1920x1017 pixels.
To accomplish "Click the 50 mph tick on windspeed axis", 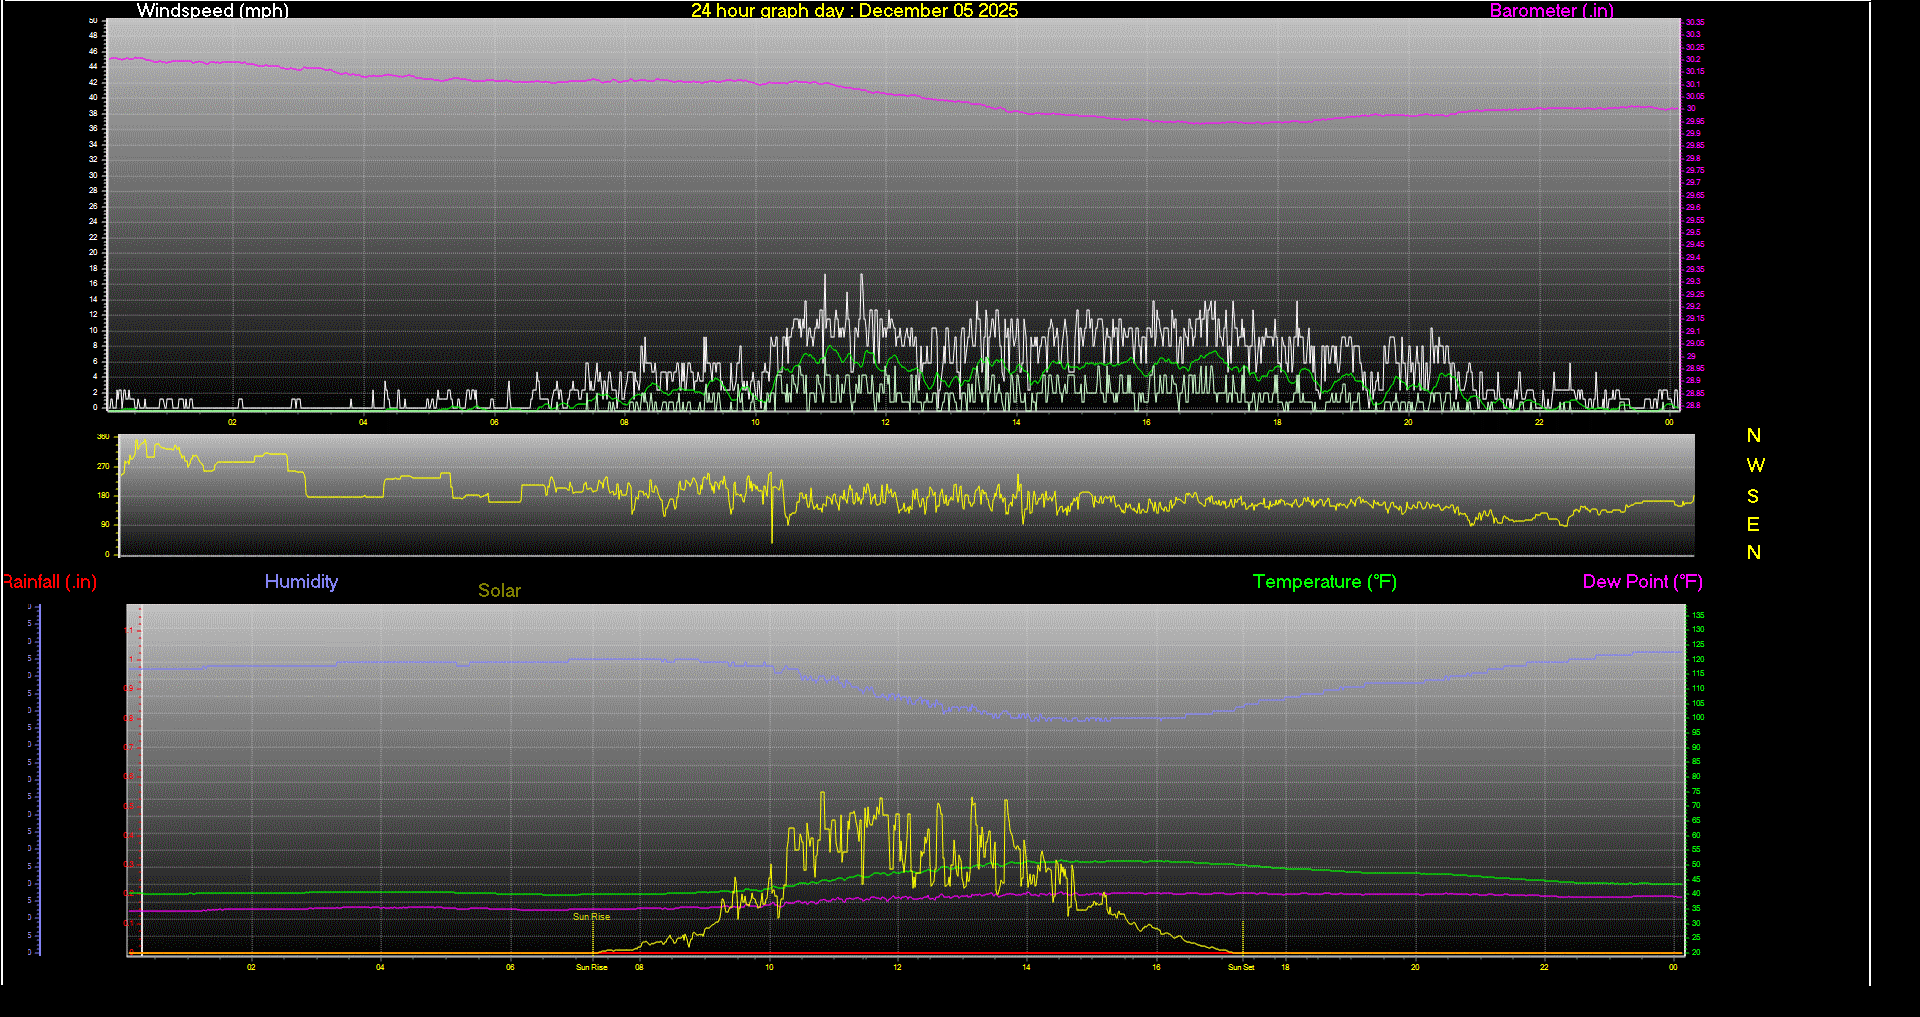I will [93, 20].
